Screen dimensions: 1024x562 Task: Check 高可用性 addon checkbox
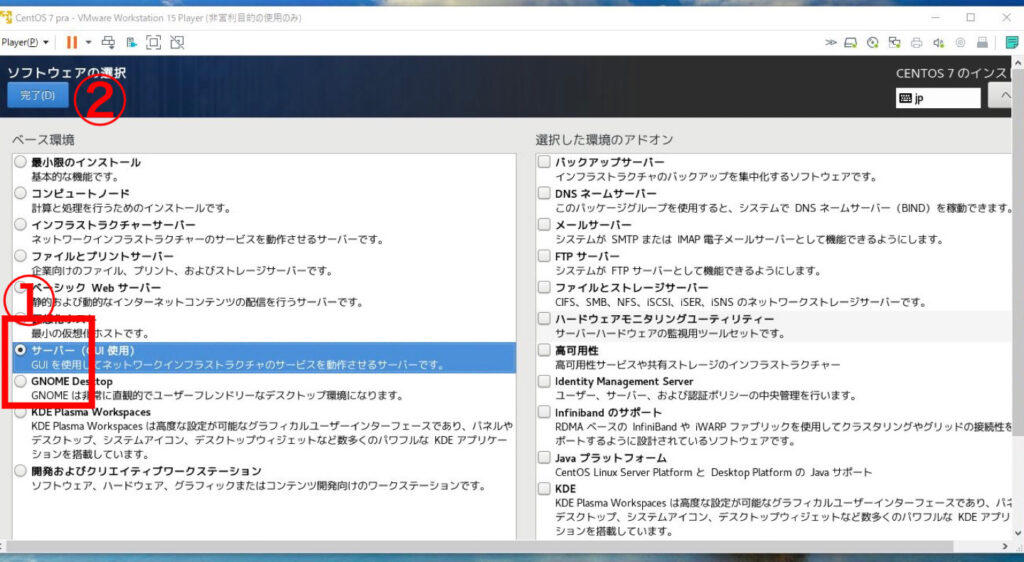click(544, 349)
